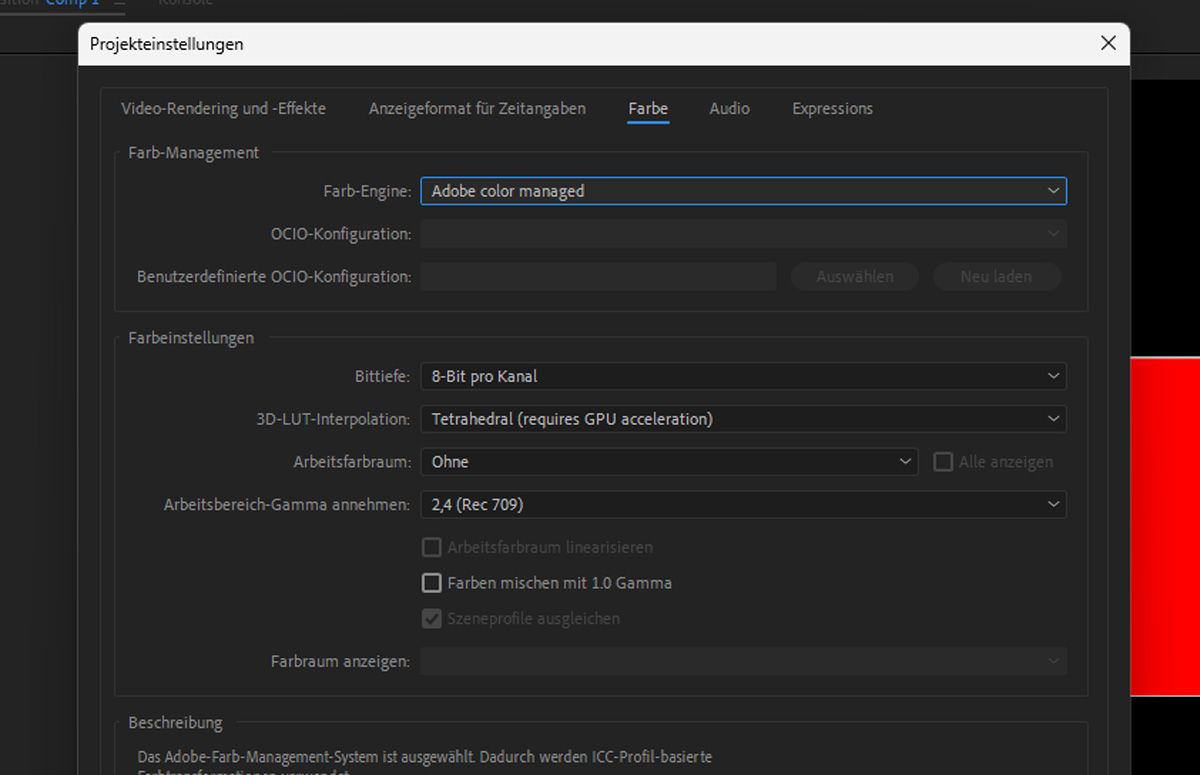
Task: Click the Auswählen button
Action: 854,276
